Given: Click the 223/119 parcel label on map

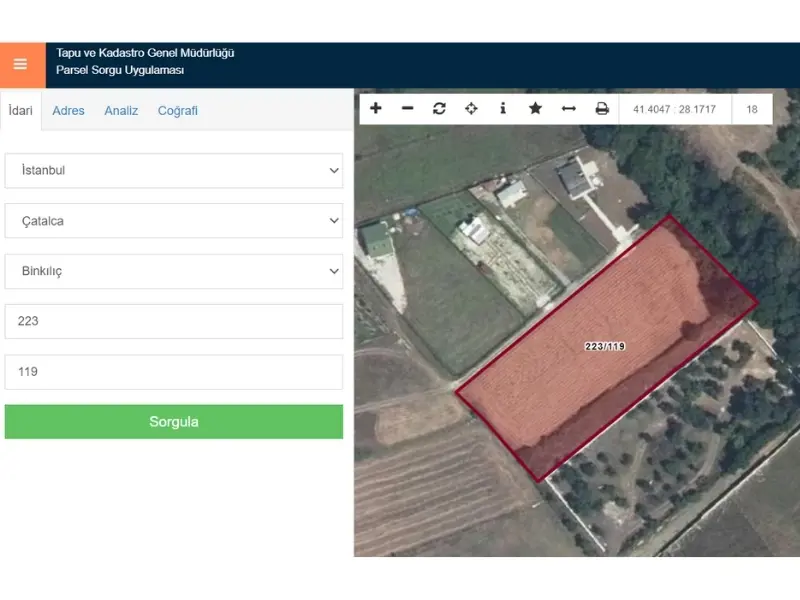Looking at the screenshot, I should coord(605,346).
